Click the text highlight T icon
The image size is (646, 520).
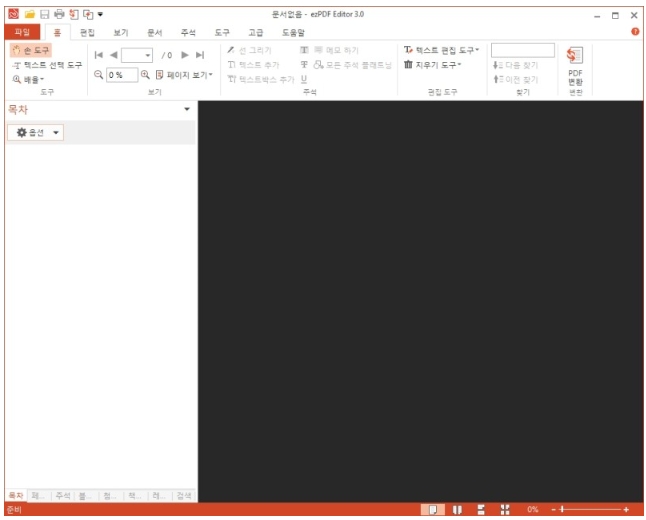click(x=304, y=50)
